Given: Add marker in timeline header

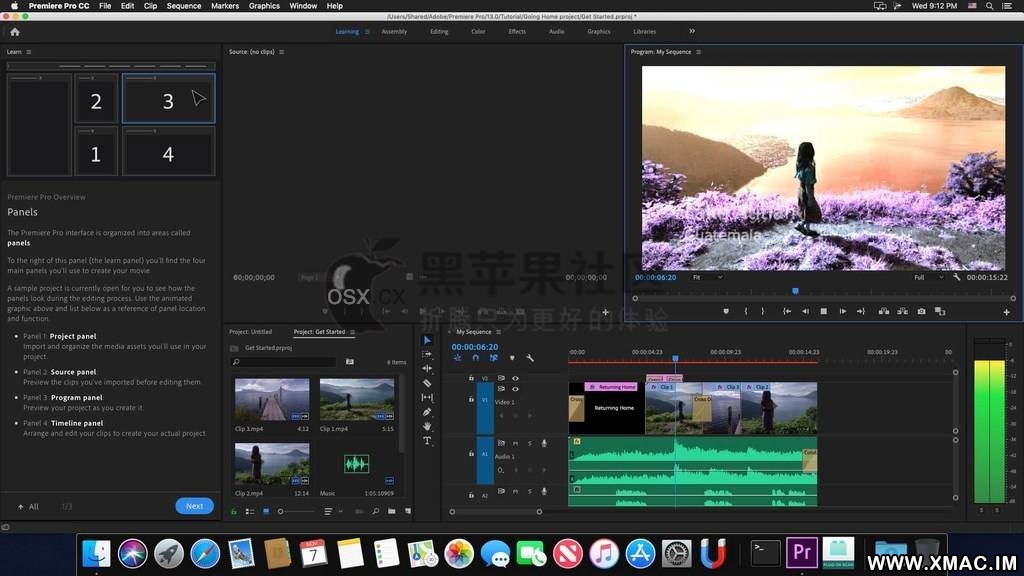Looking at the screenshot, I should pyautogui.click(x=512, y=358).
